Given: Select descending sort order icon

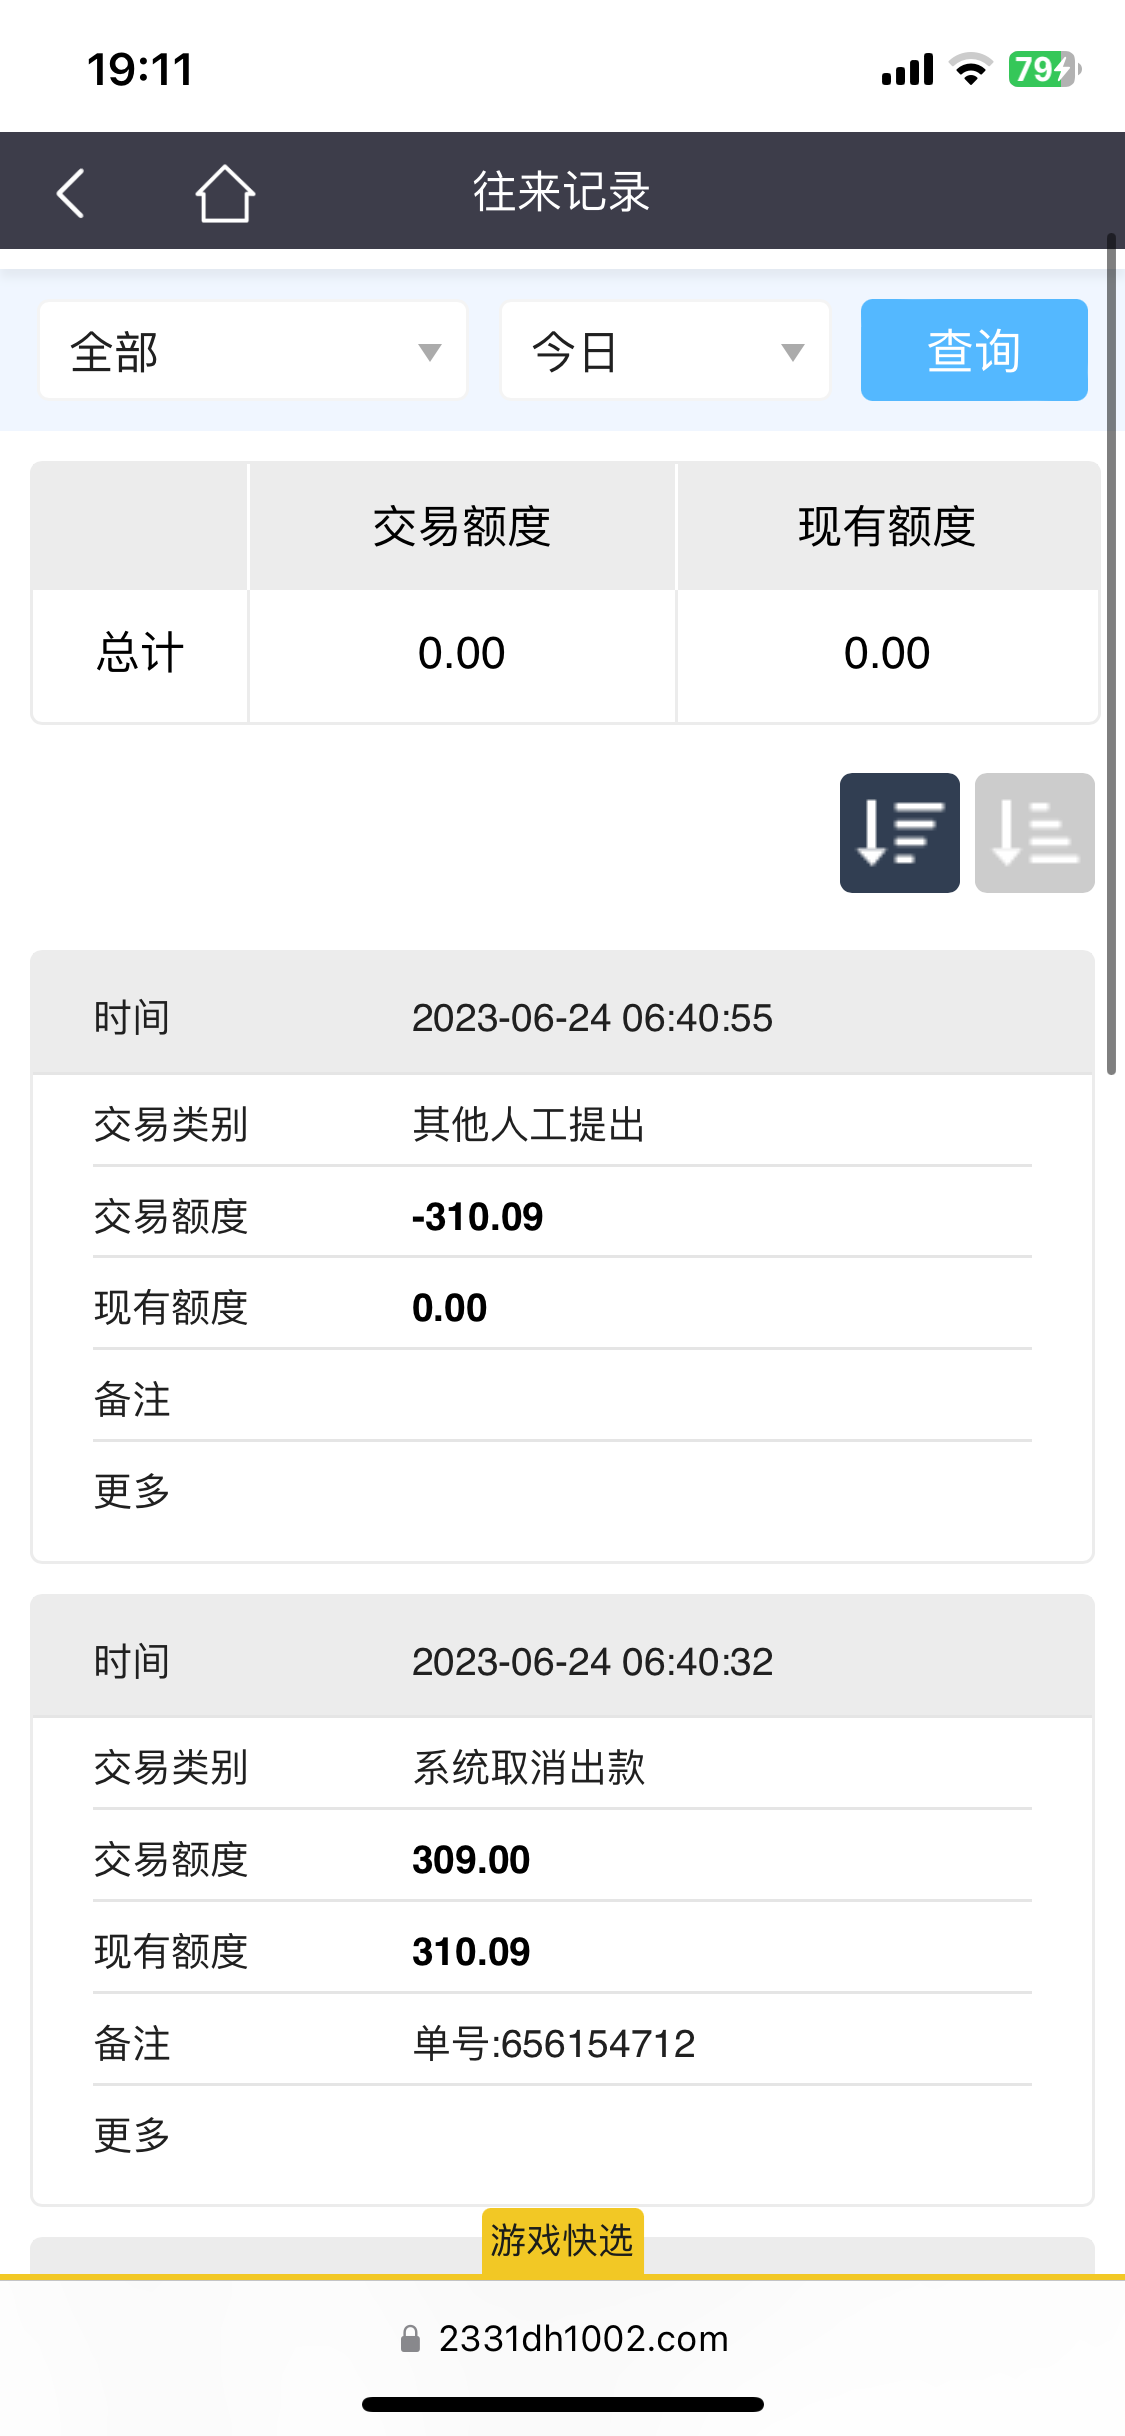Looking at the screenshot, I should [899, 832].
